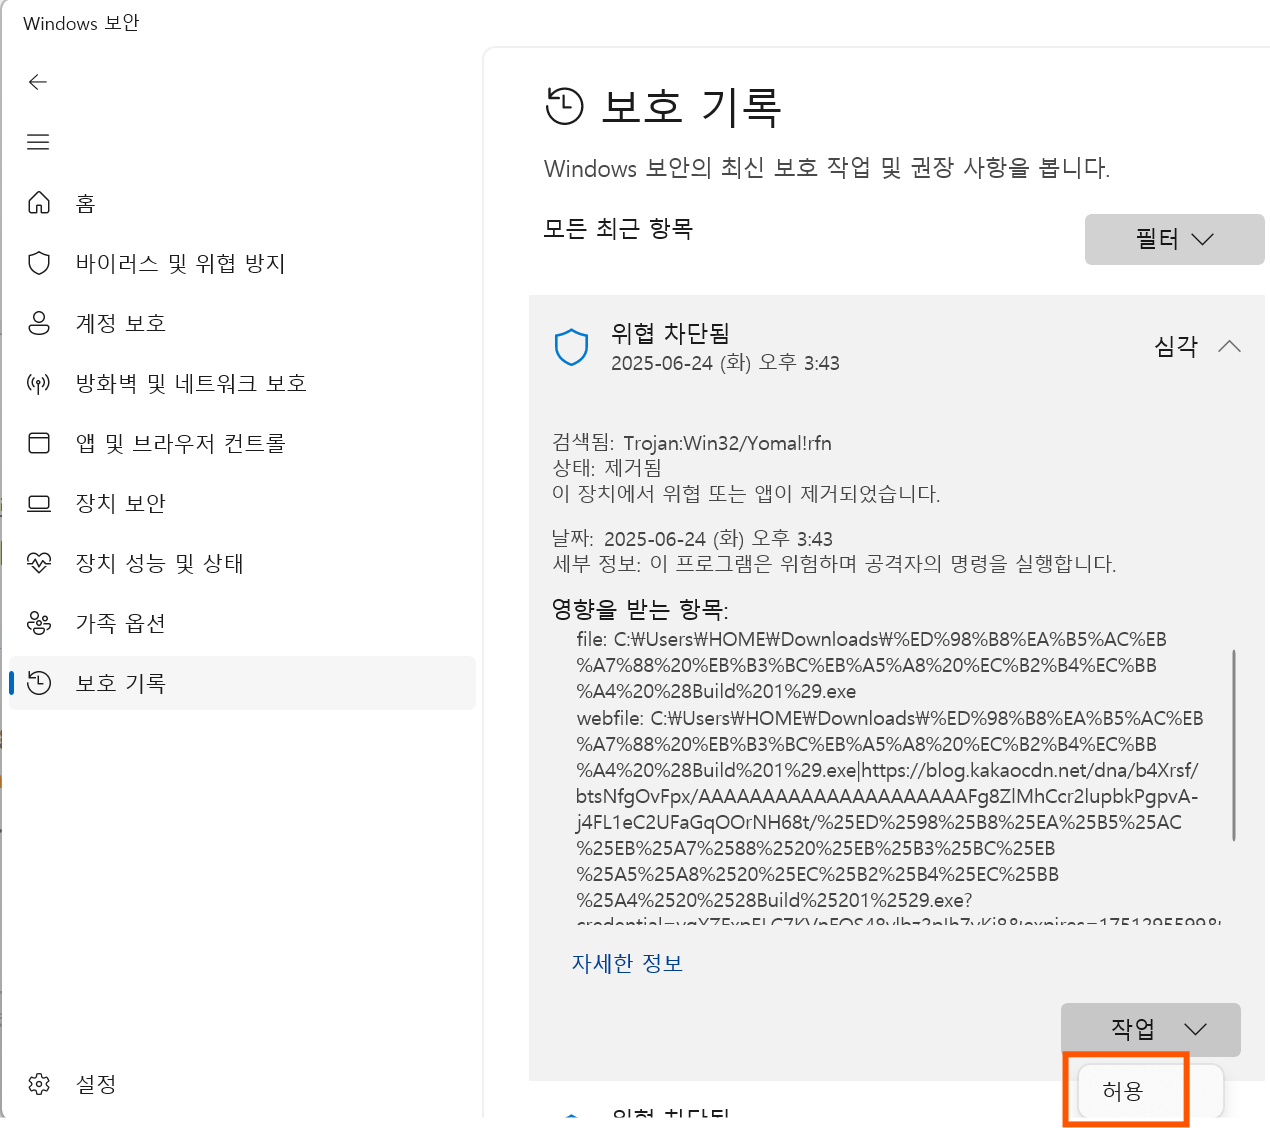1270x1128 pixels.
Task: Click the 모든 최근 항목 label
Action: [618, 229]
